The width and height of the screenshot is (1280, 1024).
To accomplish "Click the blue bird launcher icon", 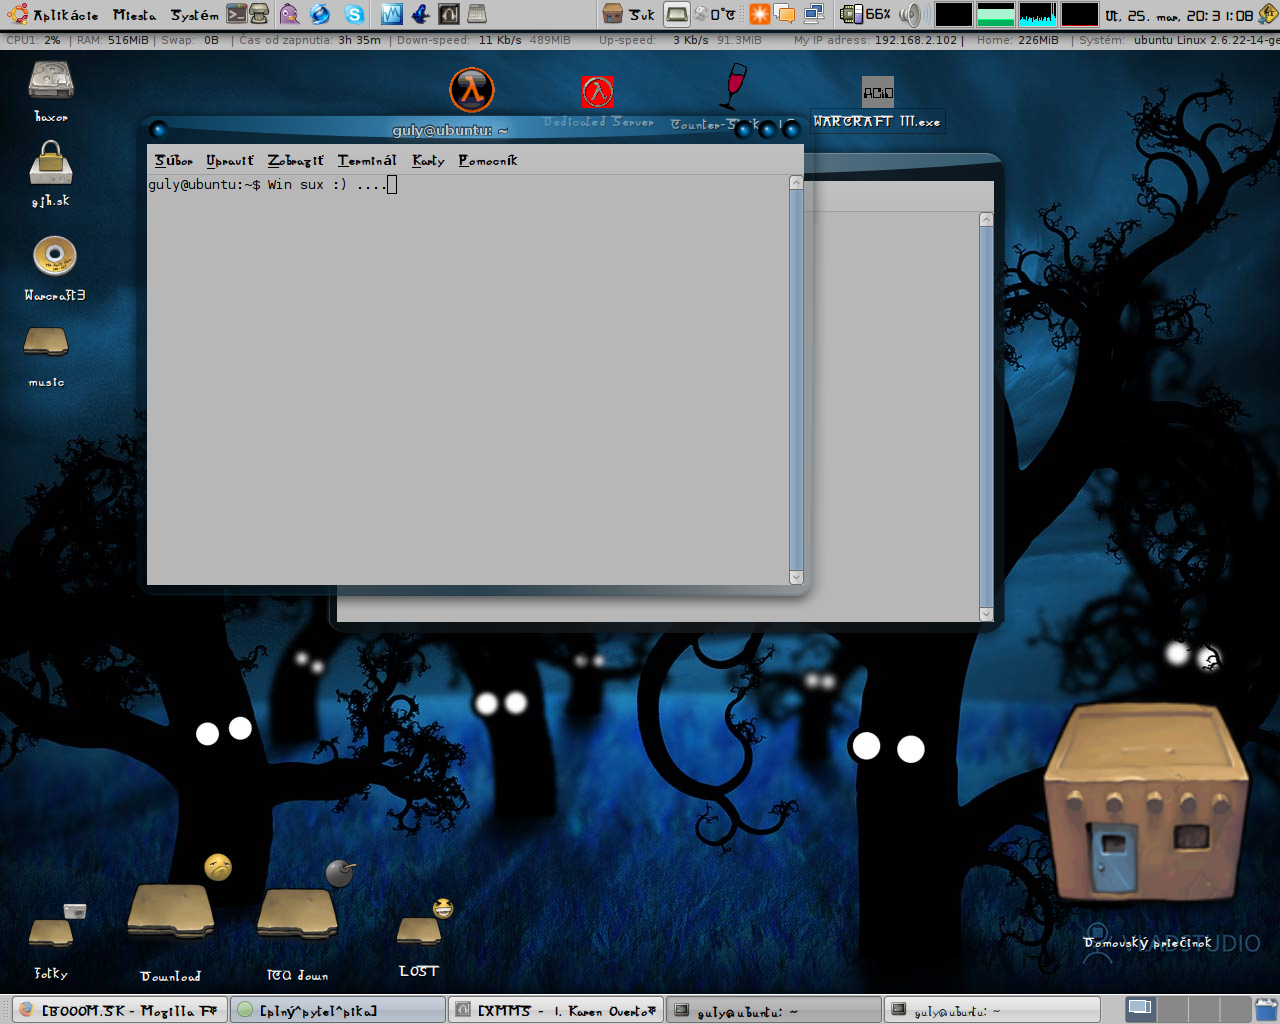I will click(420, 14).
